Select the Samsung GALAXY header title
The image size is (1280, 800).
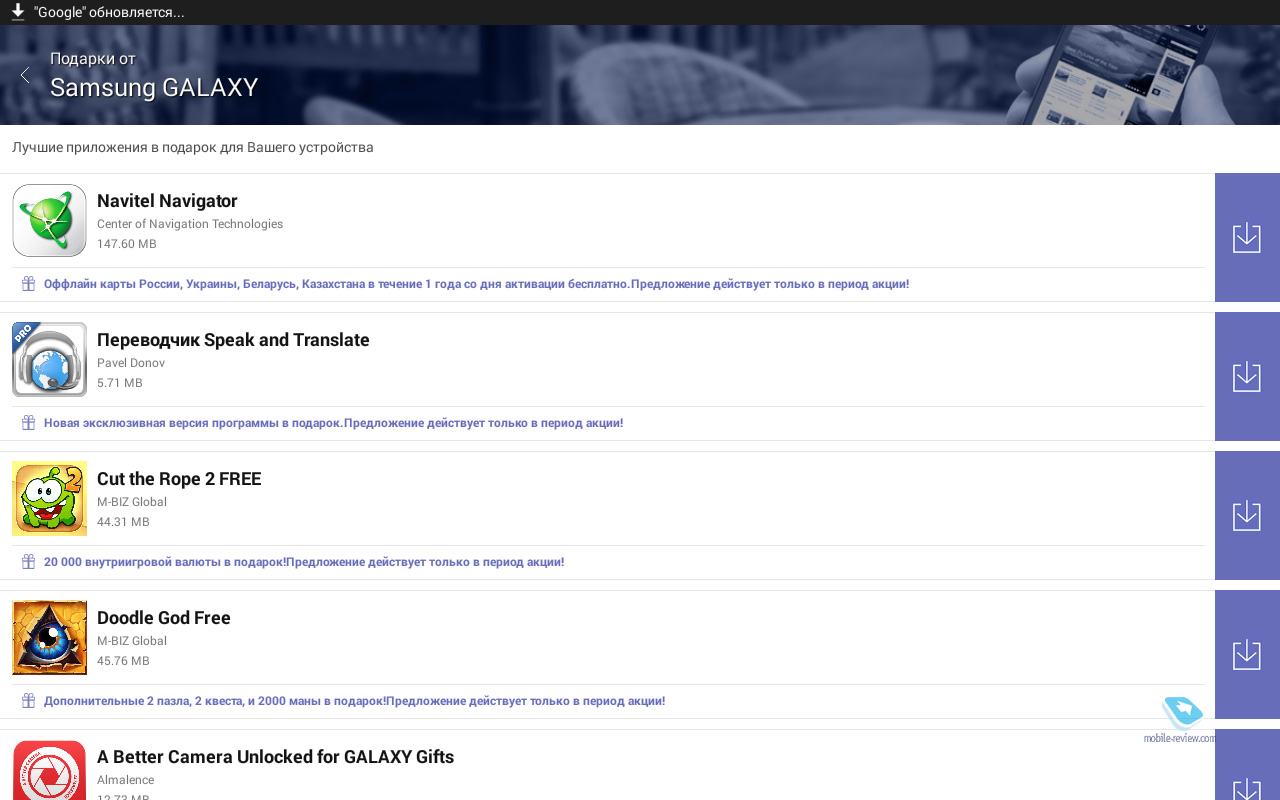coord(154,88)
